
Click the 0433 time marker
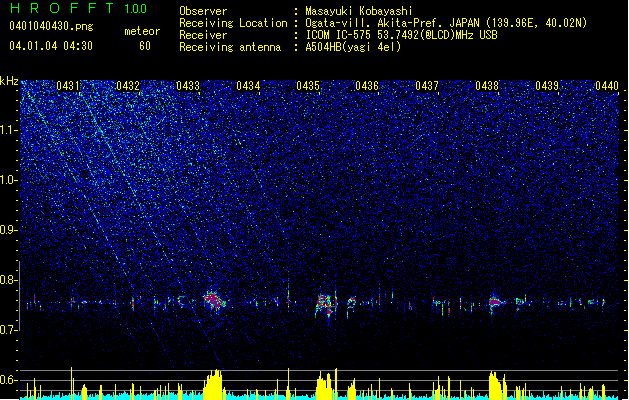pyautogui.click(x=188, y=86)
